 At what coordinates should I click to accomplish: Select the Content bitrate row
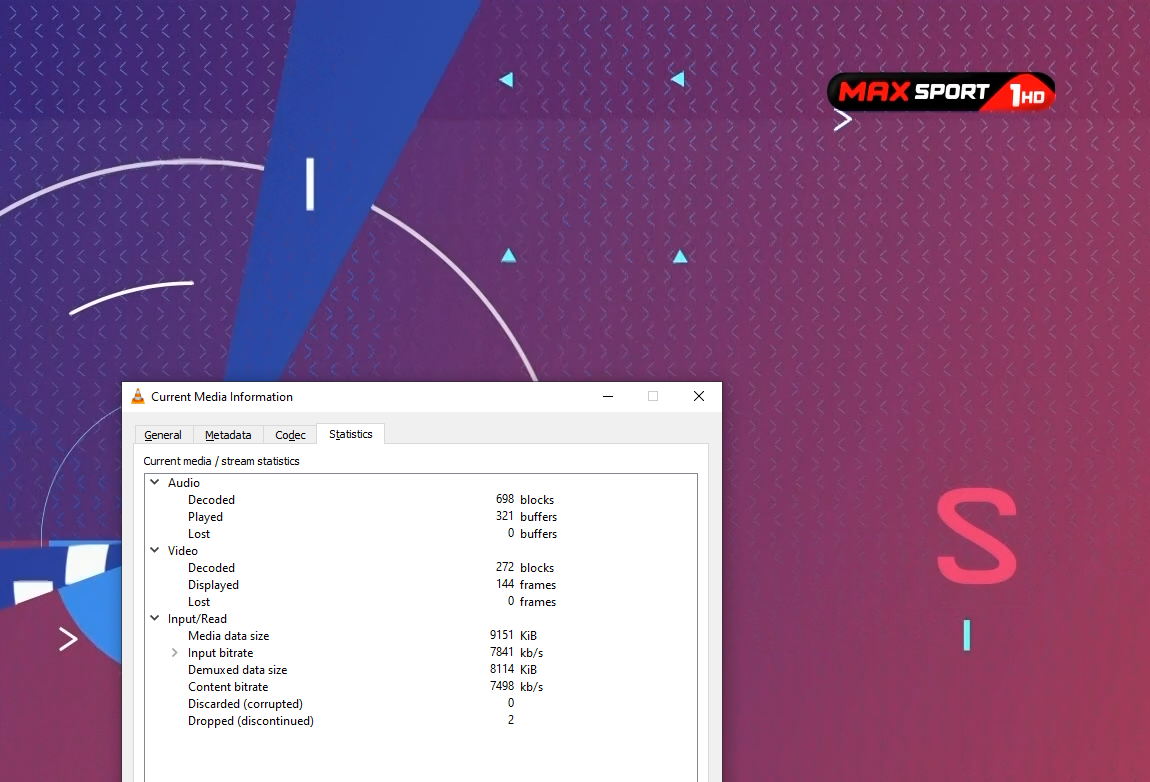click(x=421, y=687)
